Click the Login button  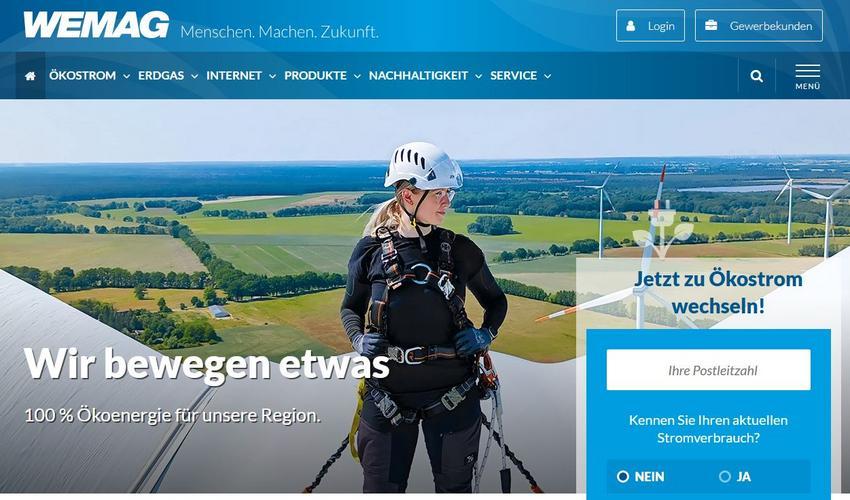(651, 25)
